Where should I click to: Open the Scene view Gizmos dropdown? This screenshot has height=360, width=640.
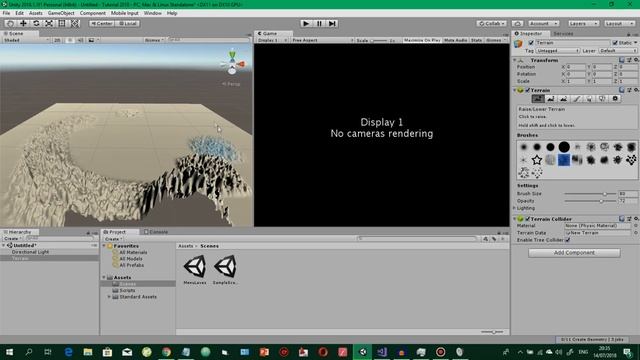pos(154,40)
